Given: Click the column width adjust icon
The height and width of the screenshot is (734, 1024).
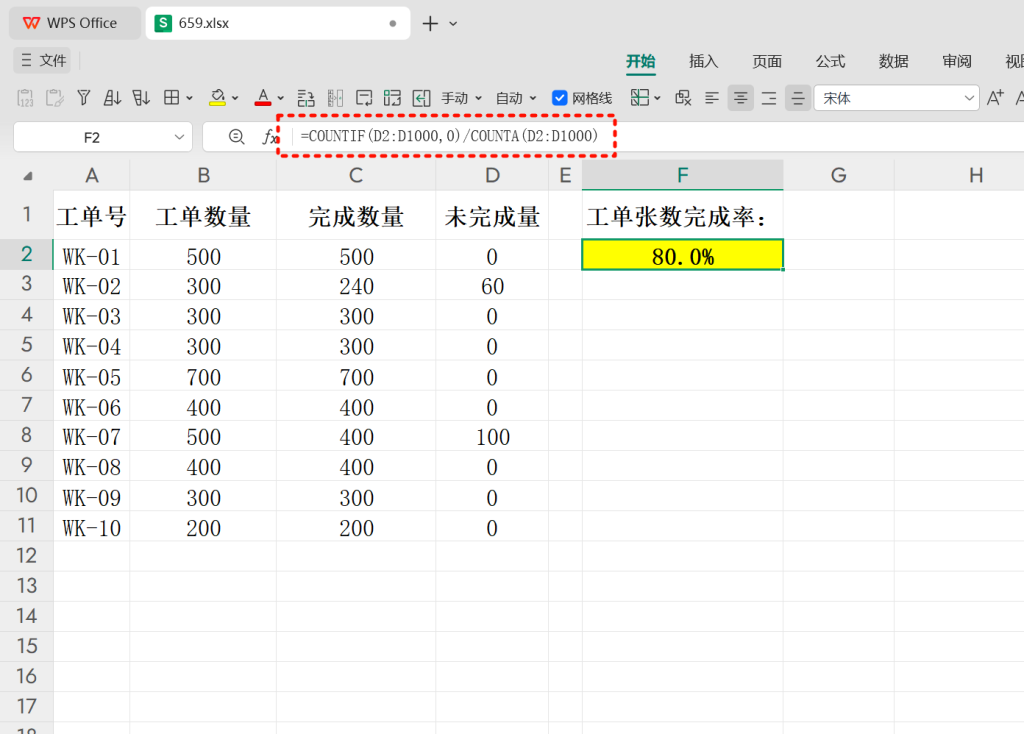Looking at the screenshot, I should click(335, 98).
